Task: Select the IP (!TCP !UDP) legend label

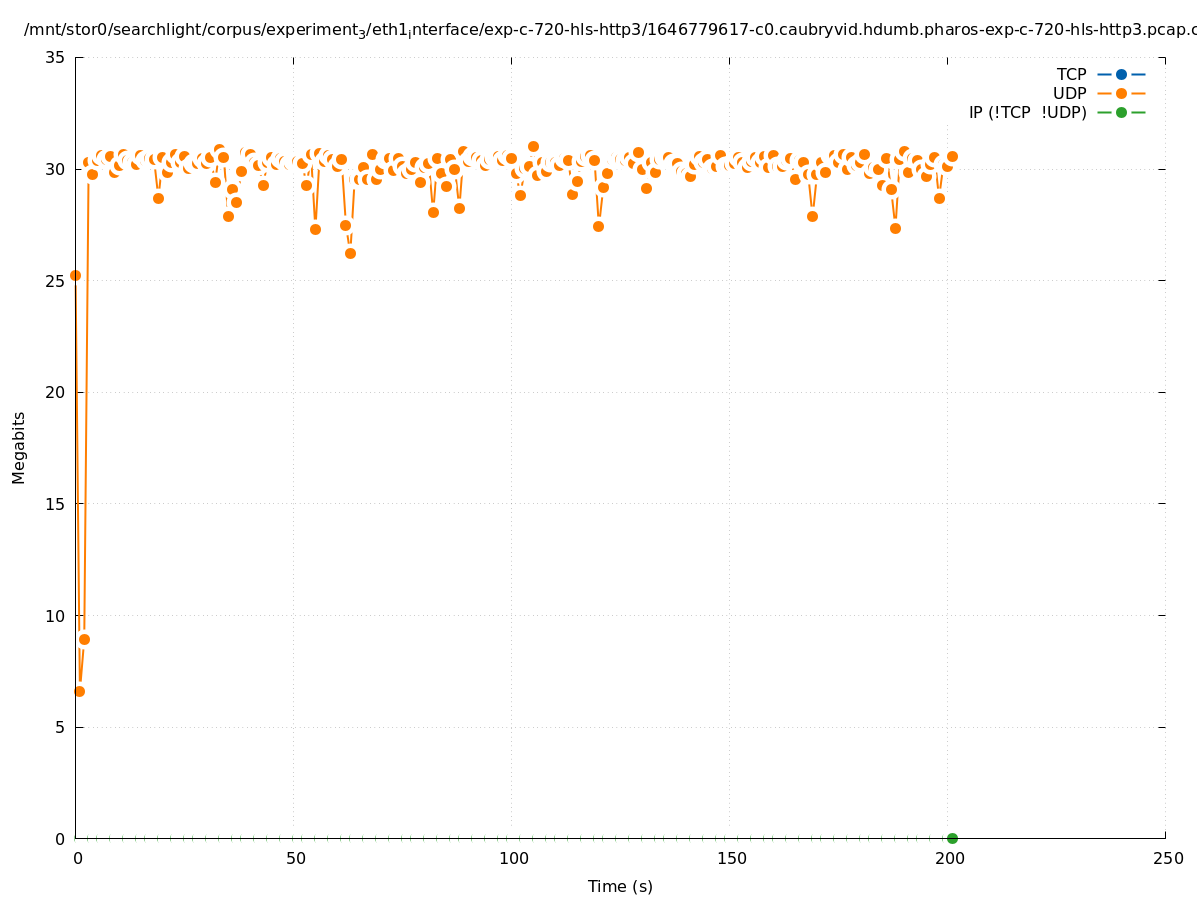Action: click(1027, 112)
